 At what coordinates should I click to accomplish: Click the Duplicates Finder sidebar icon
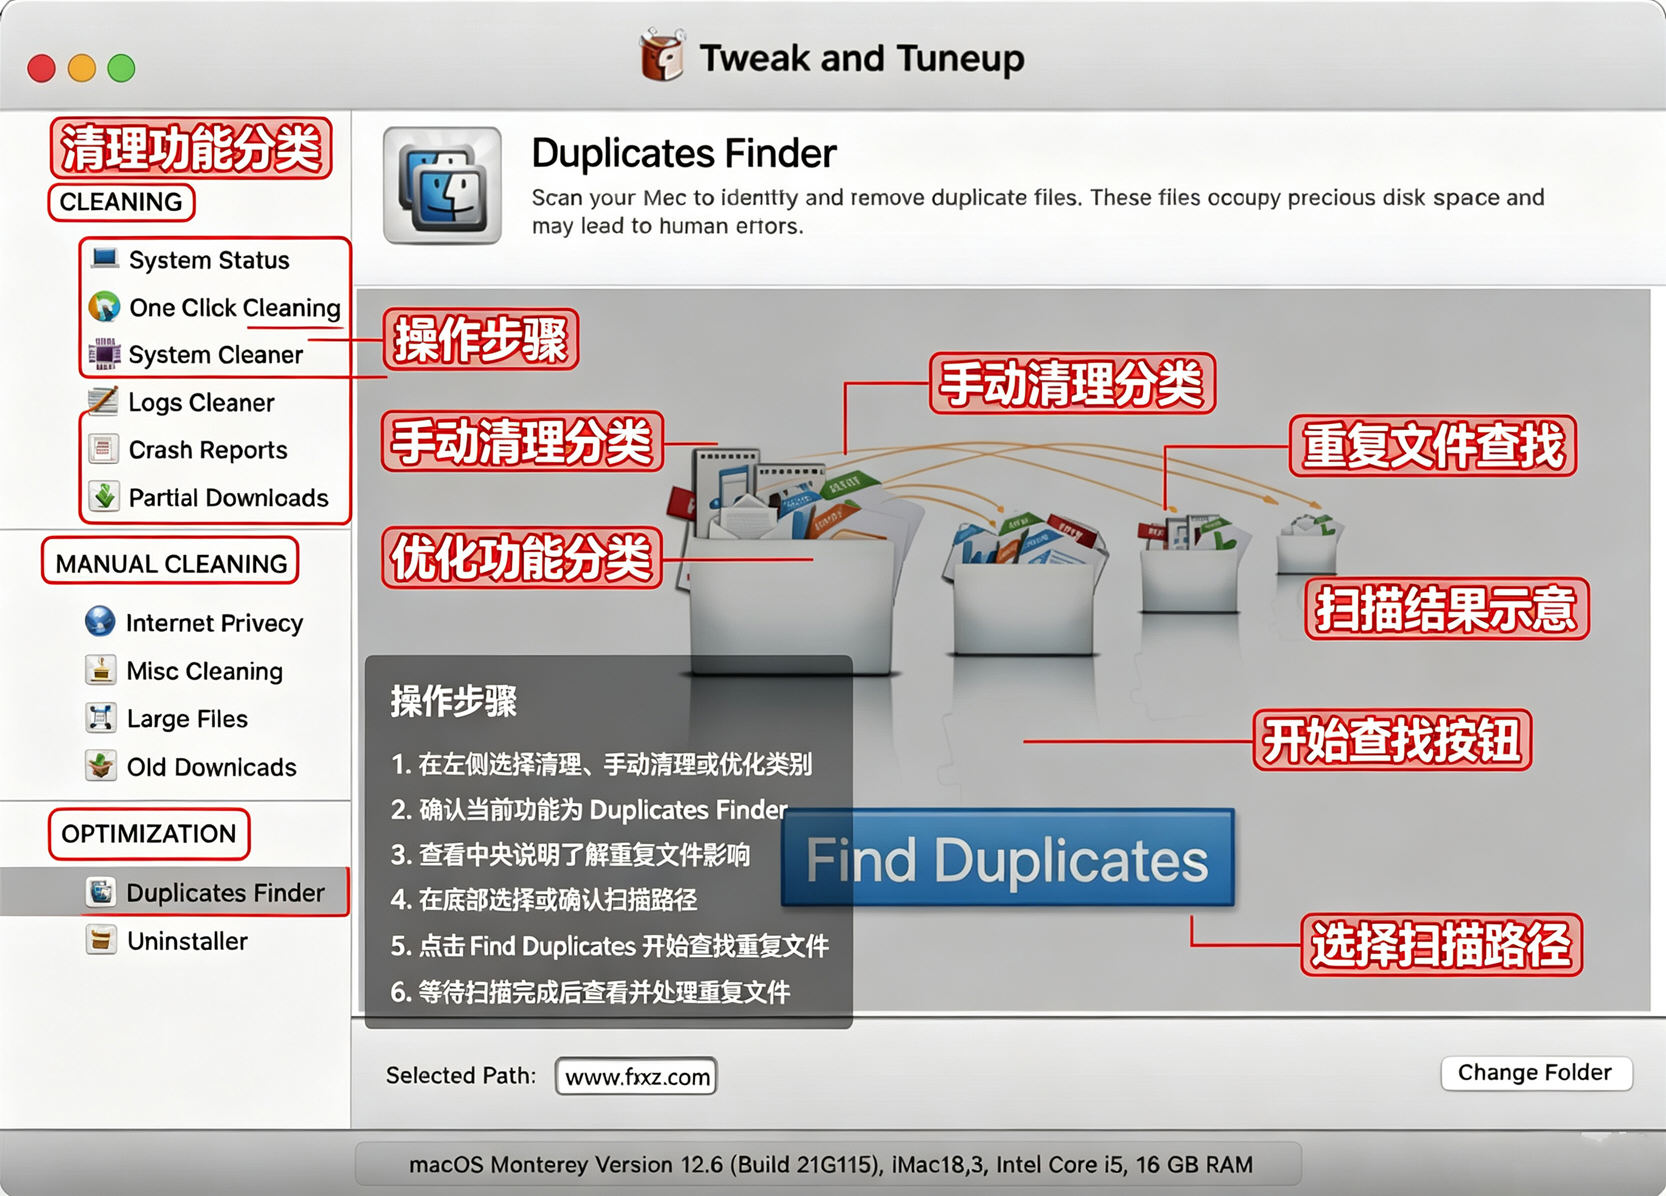[x=101, y=891]
